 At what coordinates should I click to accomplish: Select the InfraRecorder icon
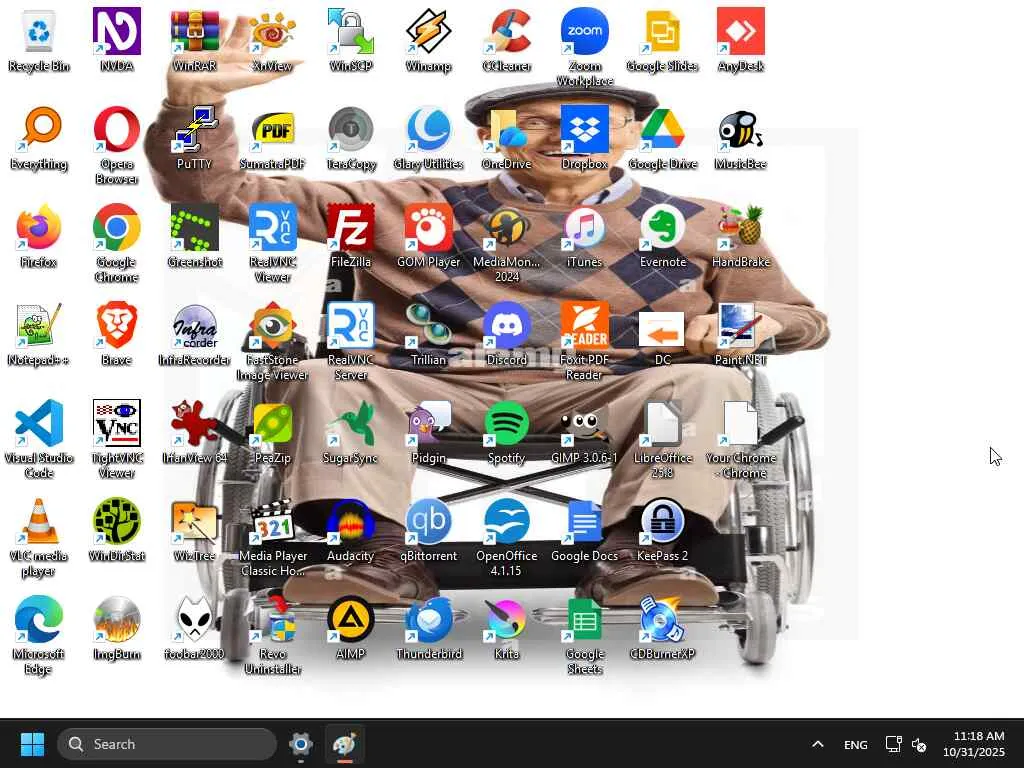click(x=195, y=334)
